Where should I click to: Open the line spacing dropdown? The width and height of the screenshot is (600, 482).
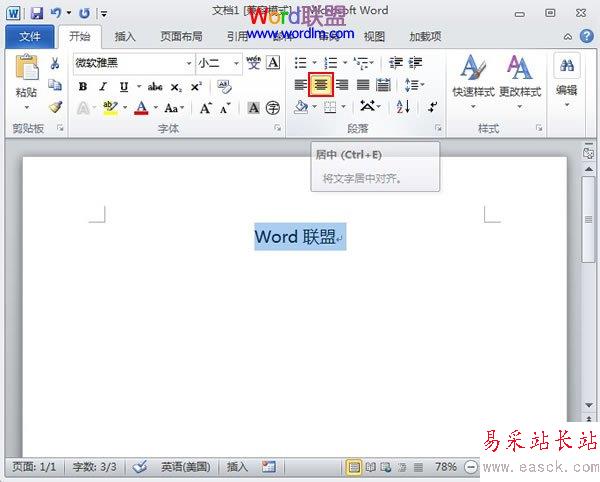(414, 85)
